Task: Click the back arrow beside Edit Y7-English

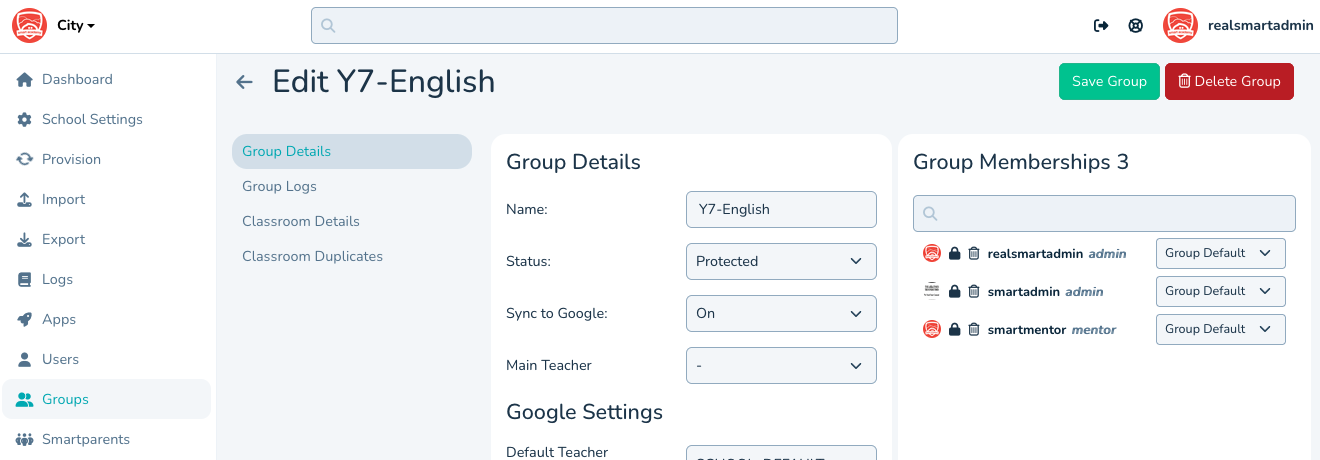Action: click(x=244, y=82)
